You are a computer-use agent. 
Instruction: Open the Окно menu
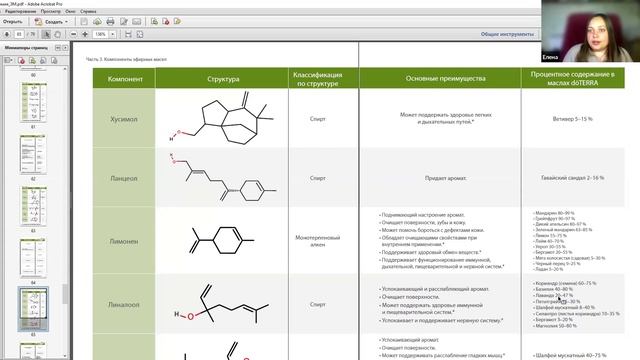click(70, 11)
